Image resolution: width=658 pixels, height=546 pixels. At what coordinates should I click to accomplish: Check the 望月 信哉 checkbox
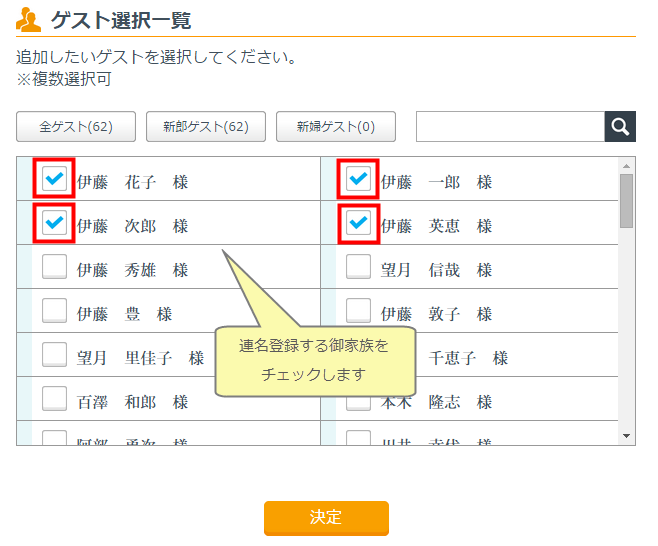[358, 267]
